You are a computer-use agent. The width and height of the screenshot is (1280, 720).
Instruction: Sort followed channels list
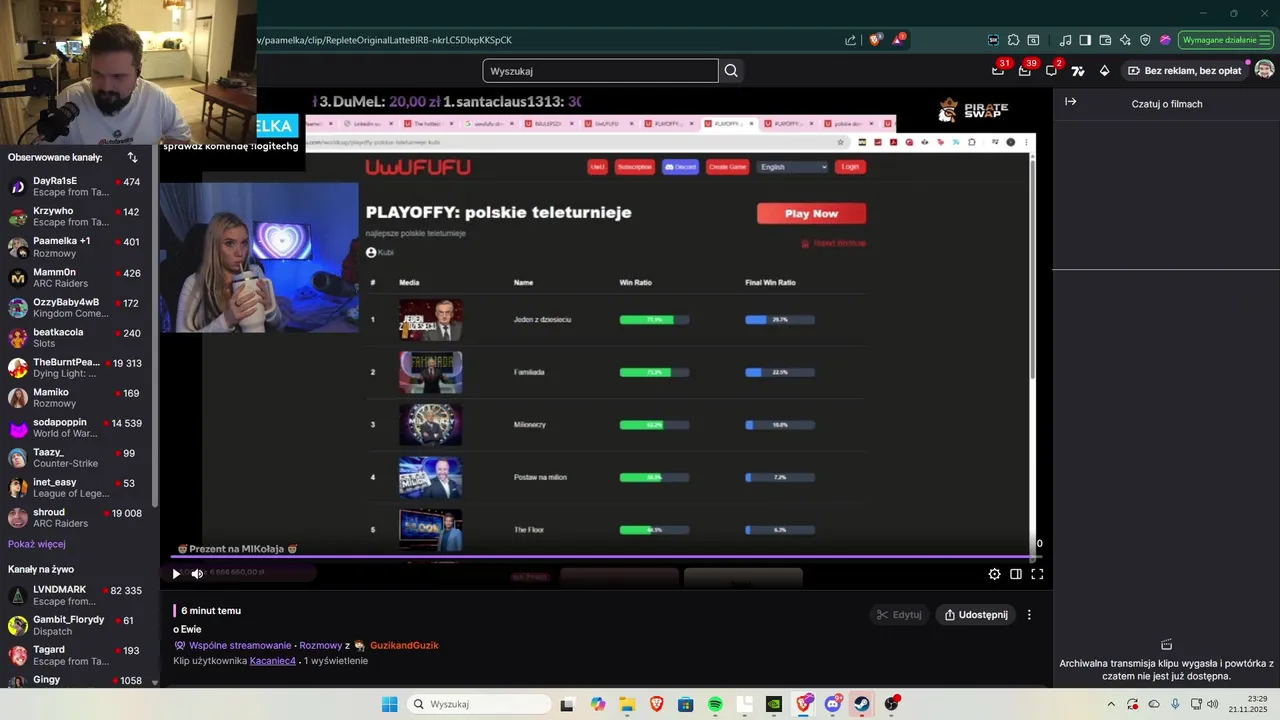(132, 157)
